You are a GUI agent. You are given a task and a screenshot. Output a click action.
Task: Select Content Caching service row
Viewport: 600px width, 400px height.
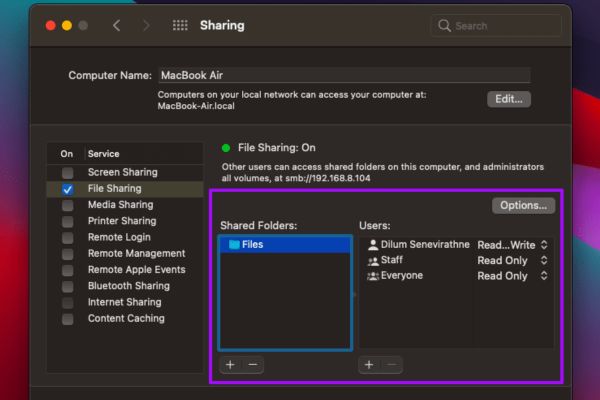pos(125,318)
